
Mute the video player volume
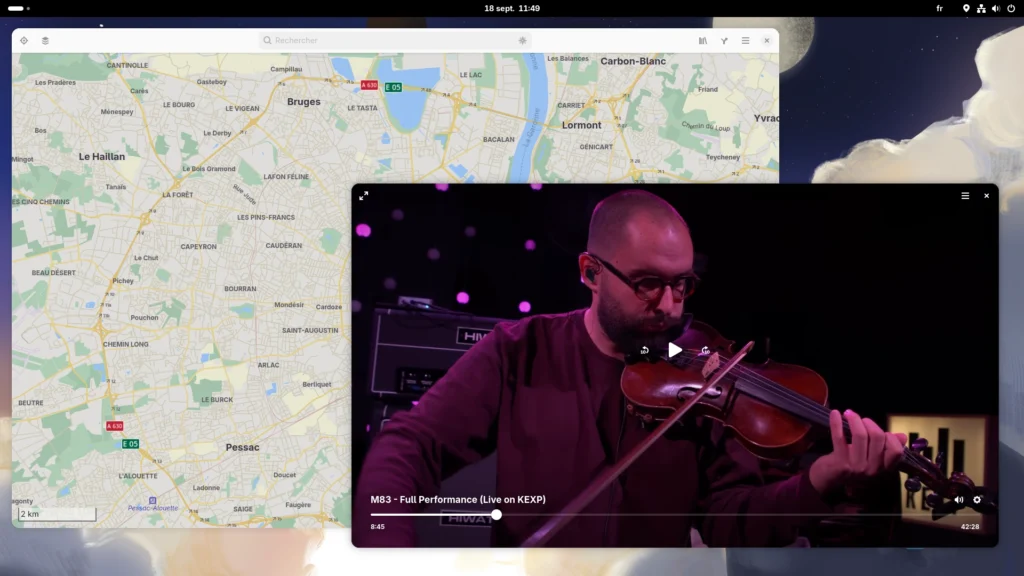point(958,500)
